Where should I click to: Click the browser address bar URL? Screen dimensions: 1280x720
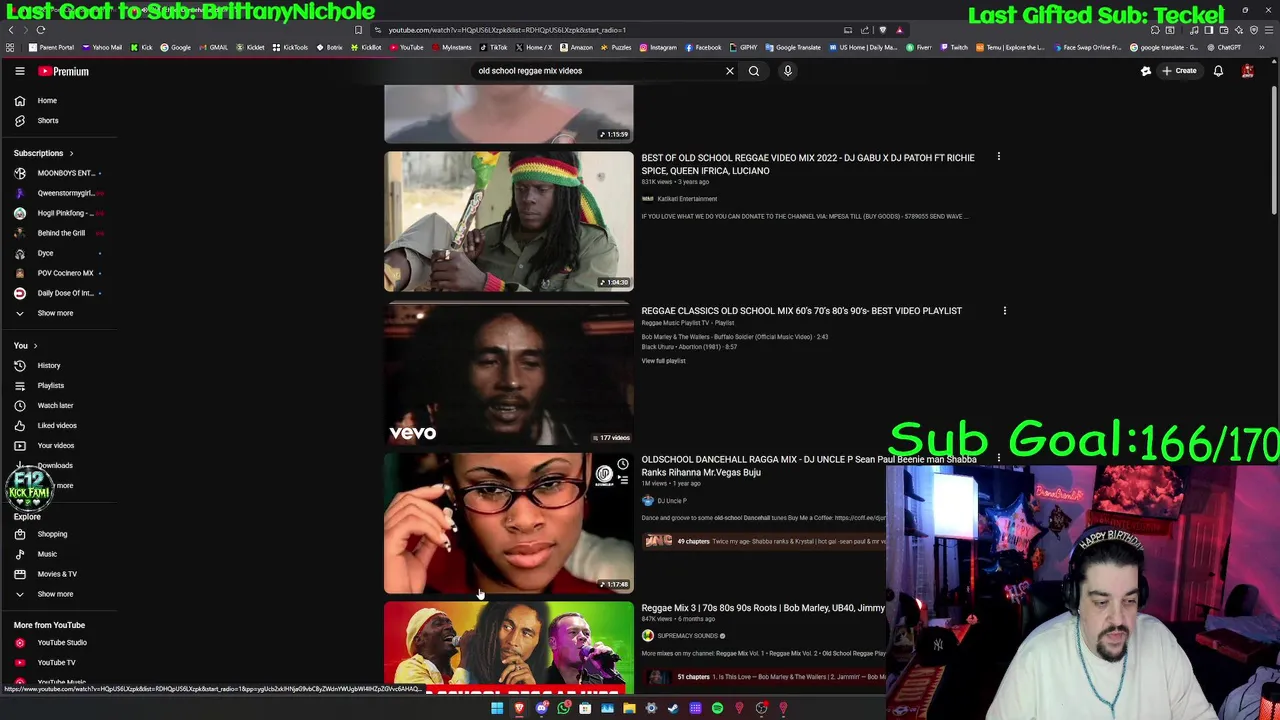point(507,30)
